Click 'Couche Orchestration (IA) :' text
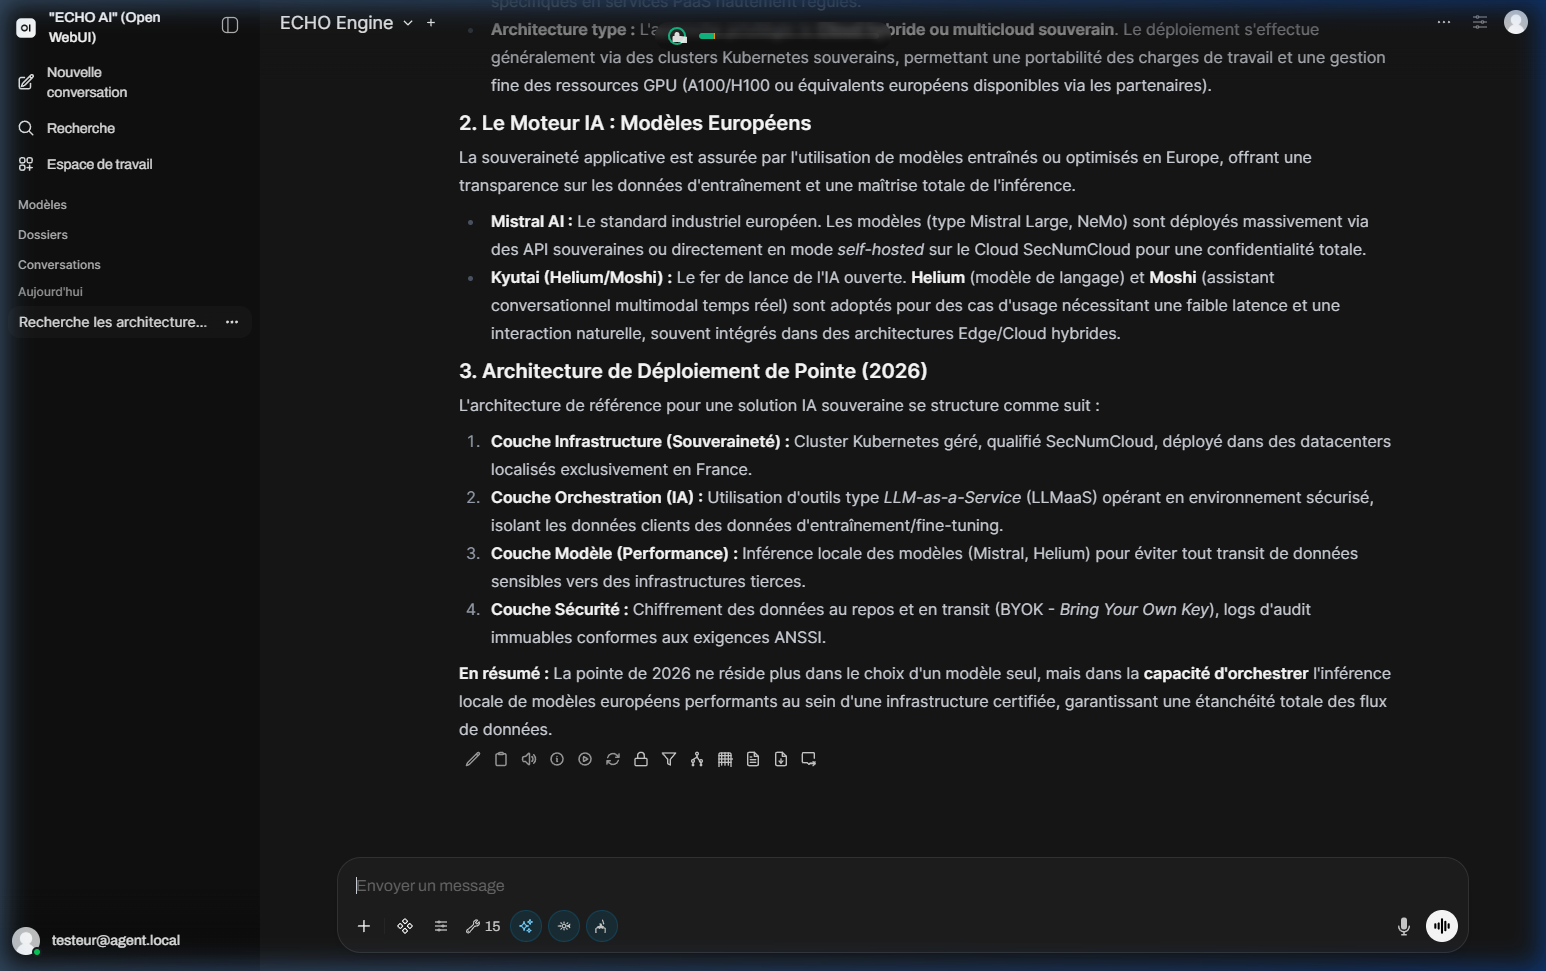Screen dimensions: 1546x971 pos(597,497)
